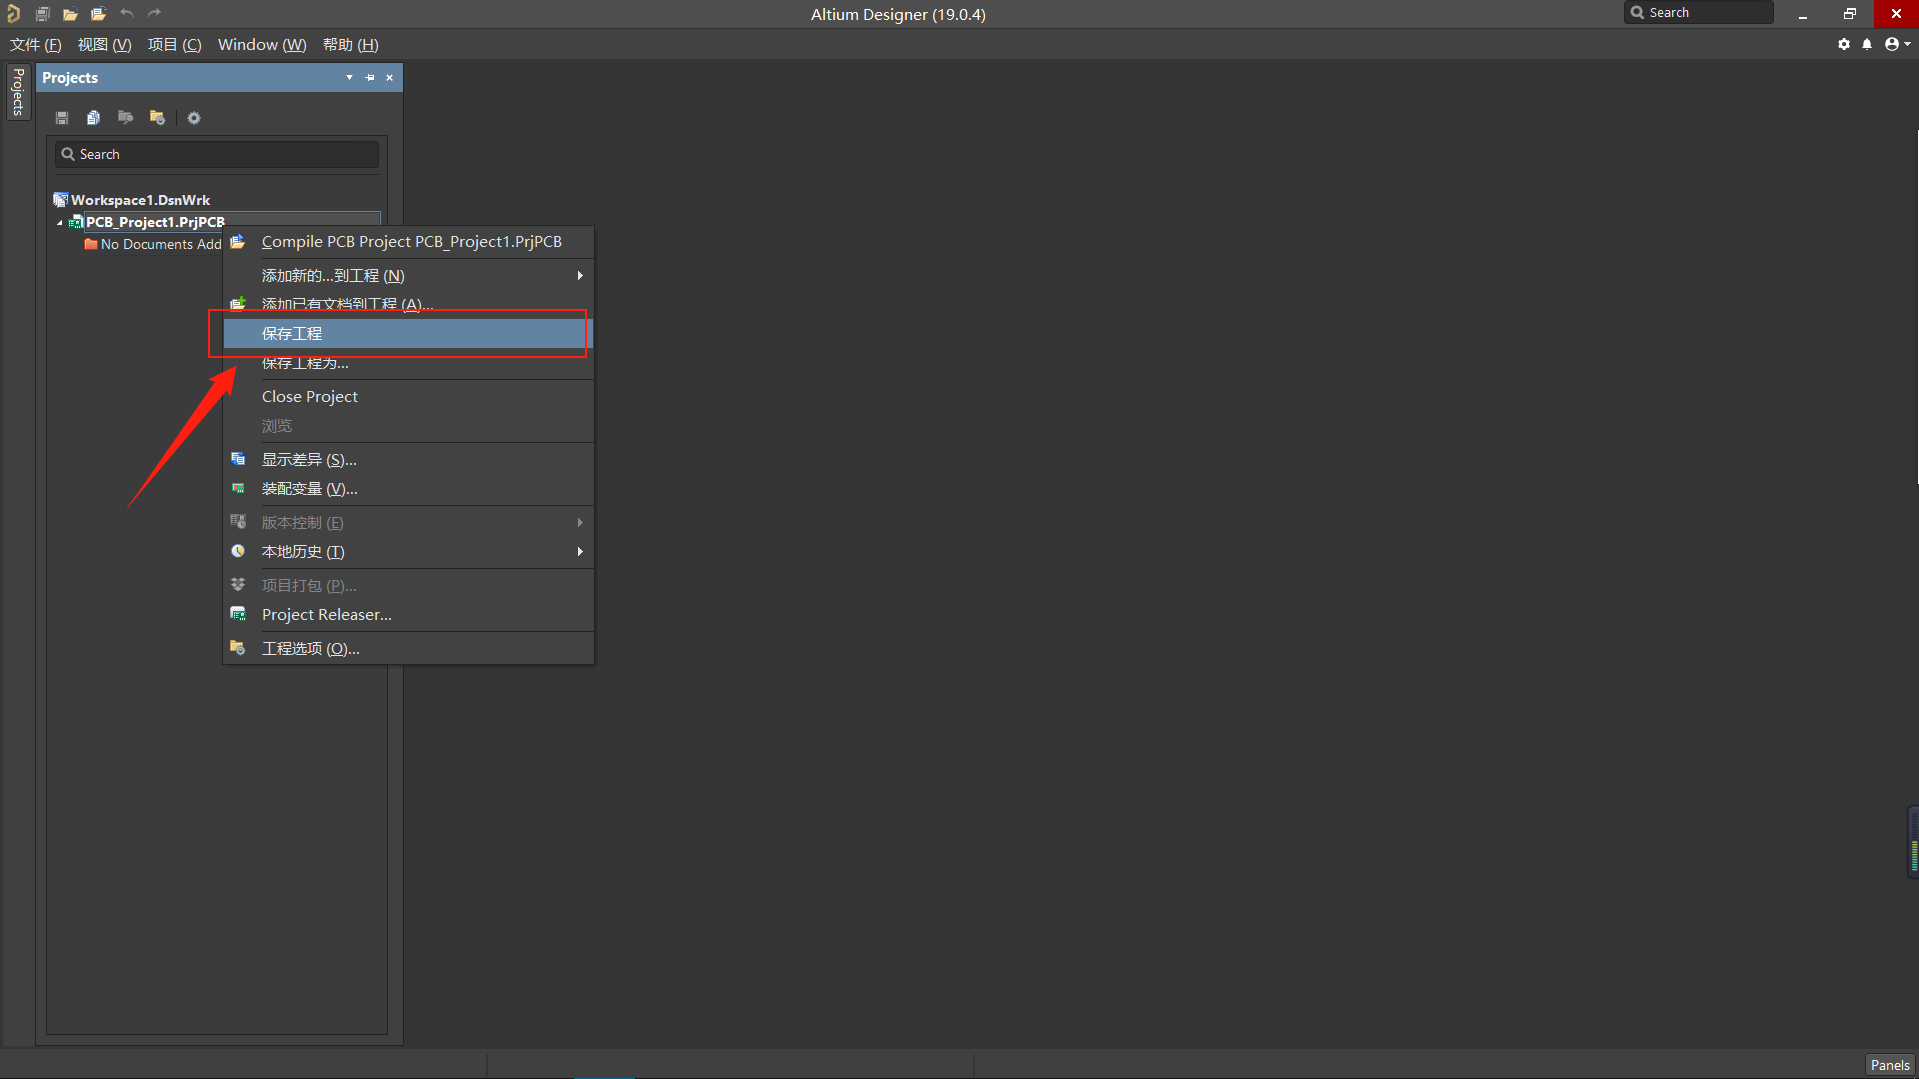Viewport: 1919px width, 1079px height.
Task: Redo the last undone action
Action: coord(154,13)
